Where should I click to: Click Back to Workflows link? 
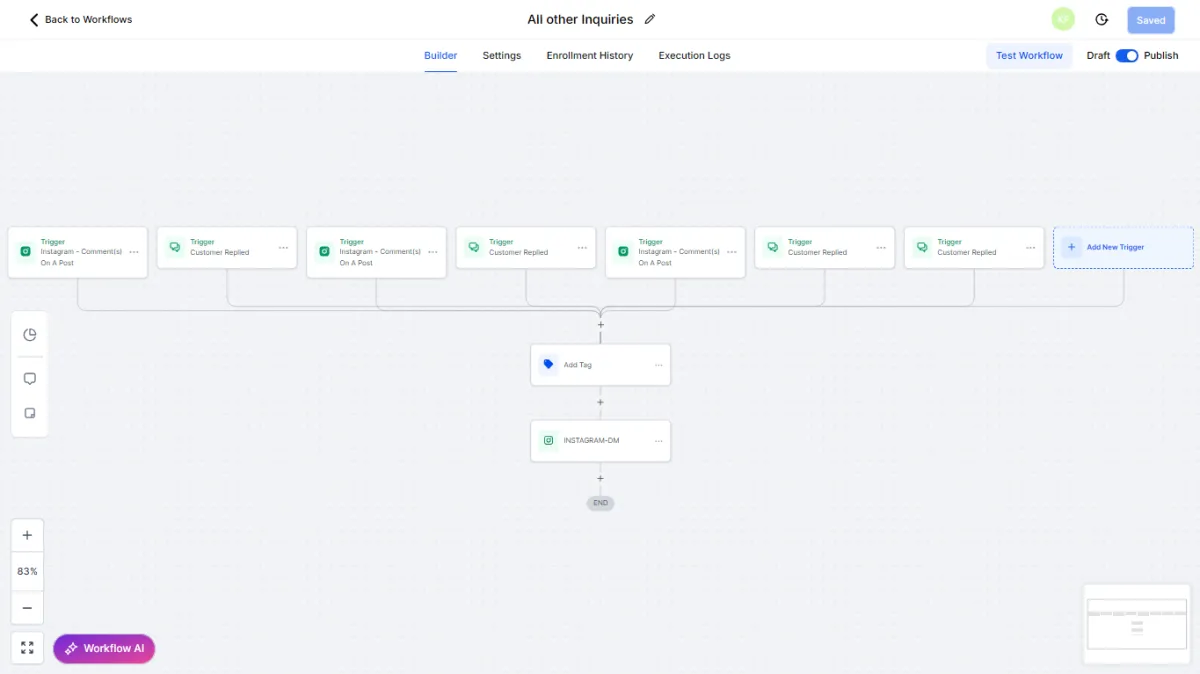point(81,19)
